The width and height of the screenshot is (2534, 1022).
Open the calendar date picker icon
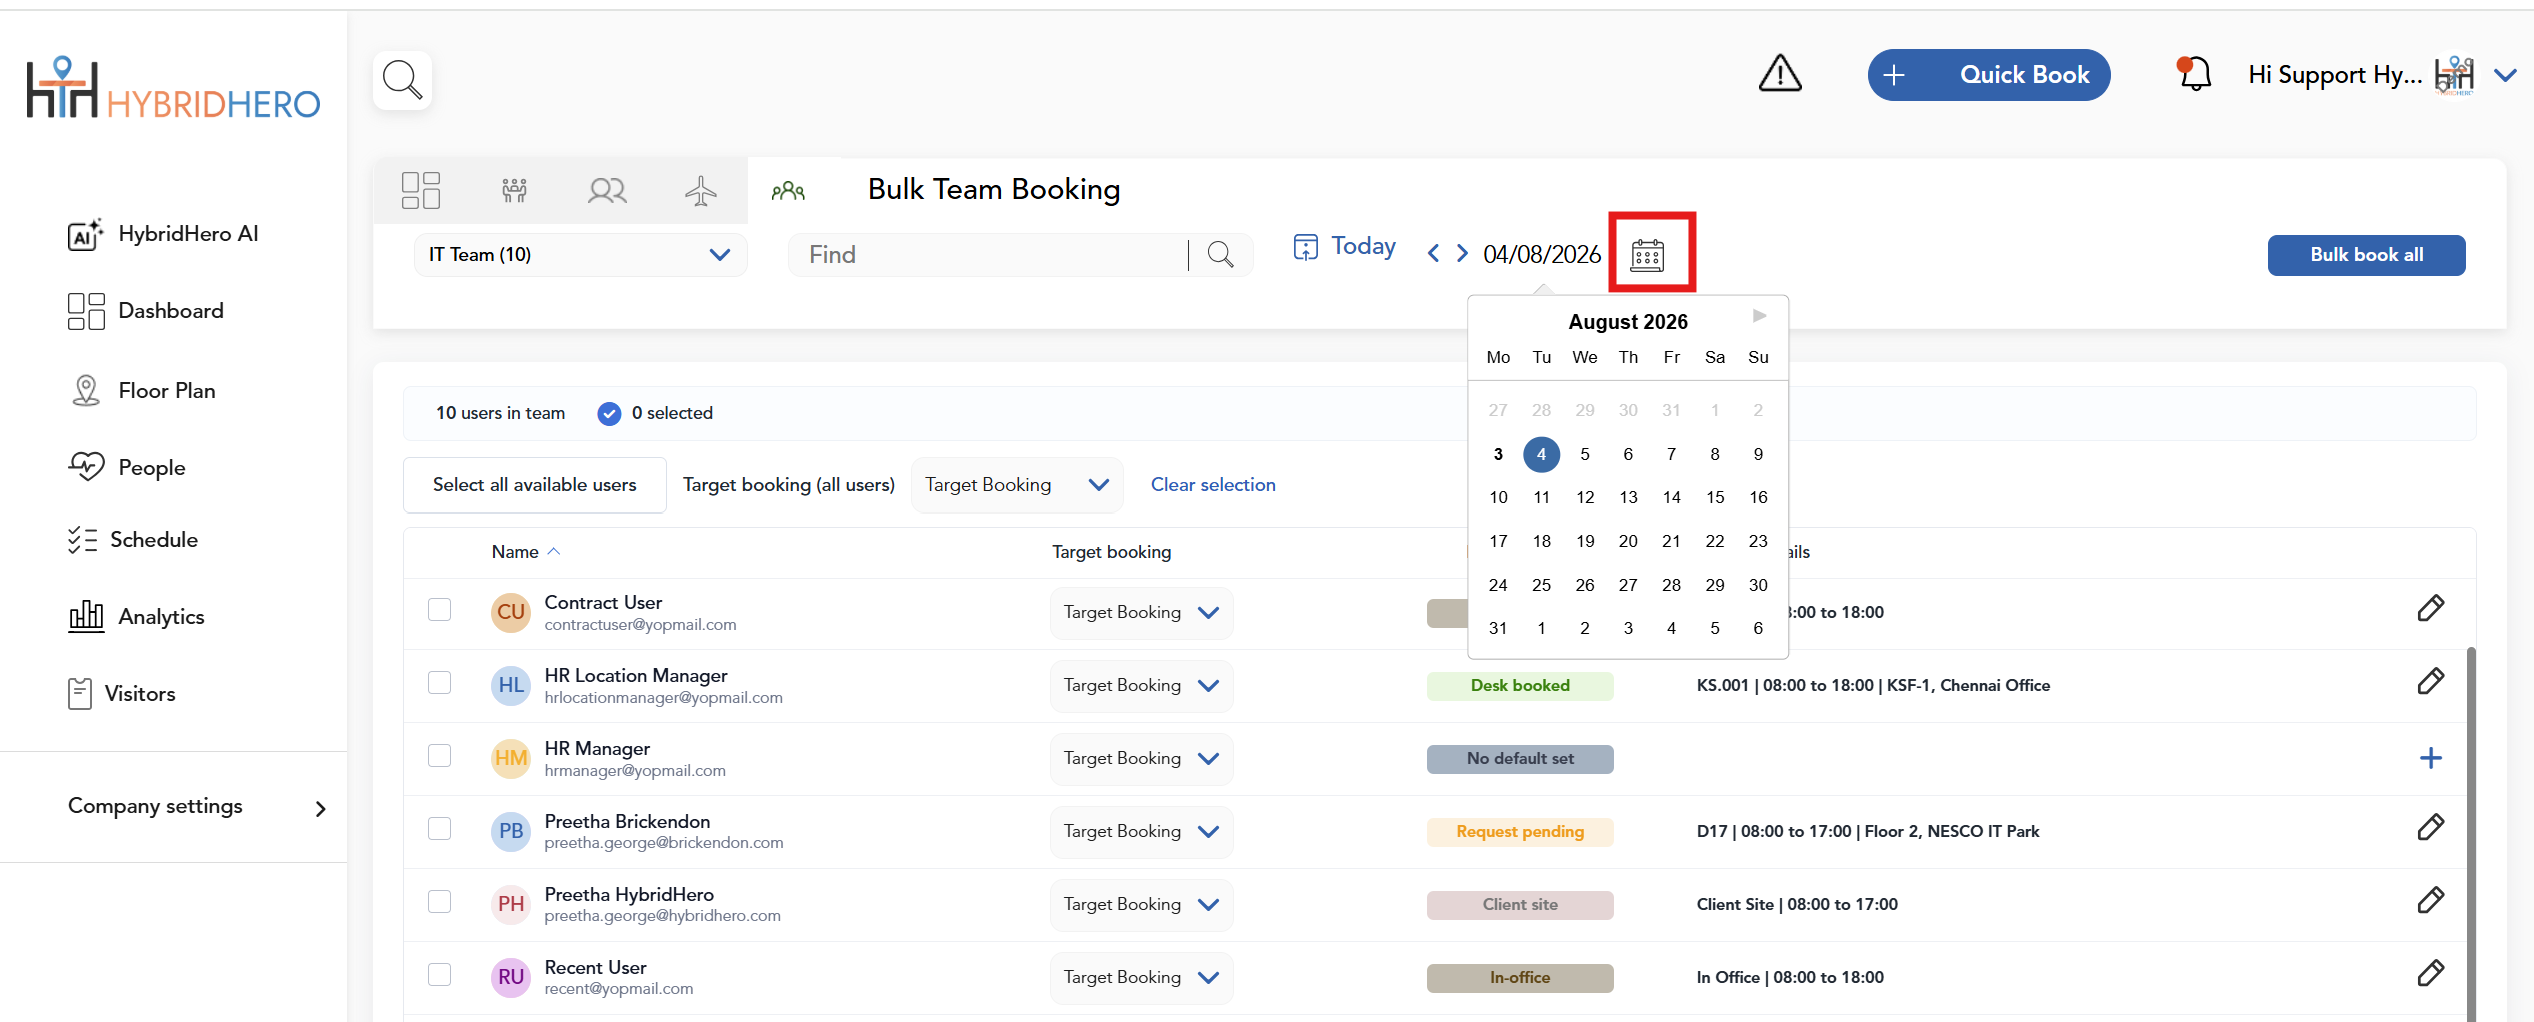pyautogui.click(x=1647, y=255)
